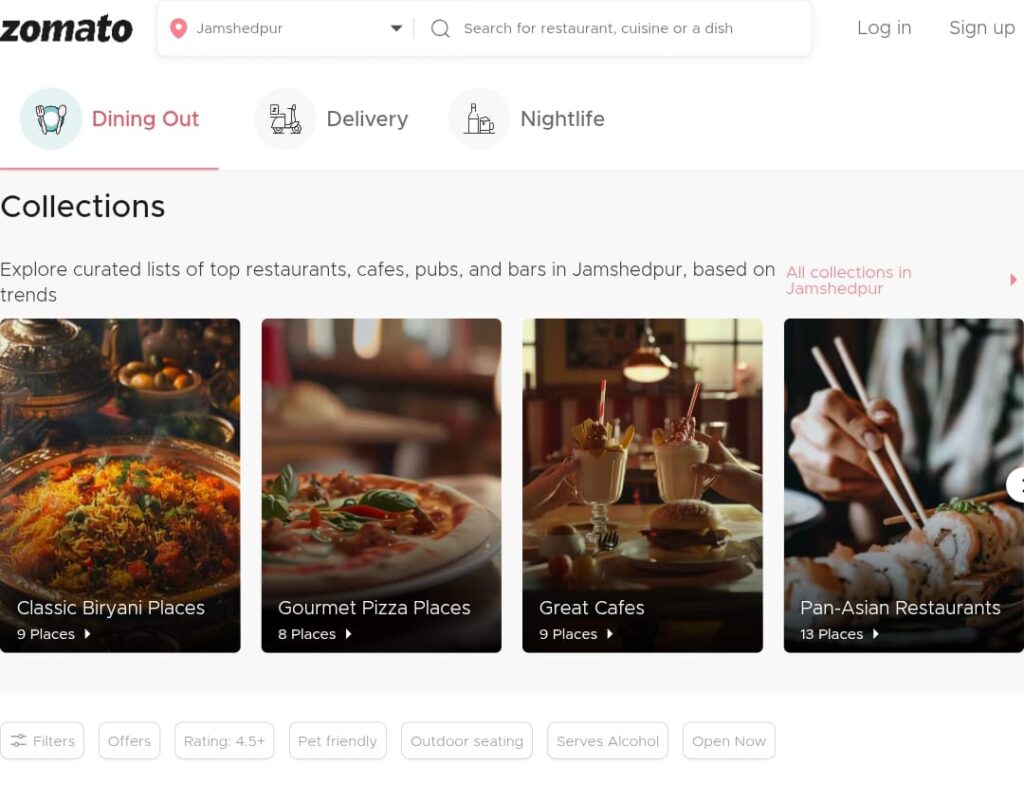The height and width of the screenshot is (802, 1024).
Task: Switch to the Delivery tab
Action: tap(366, 119)
